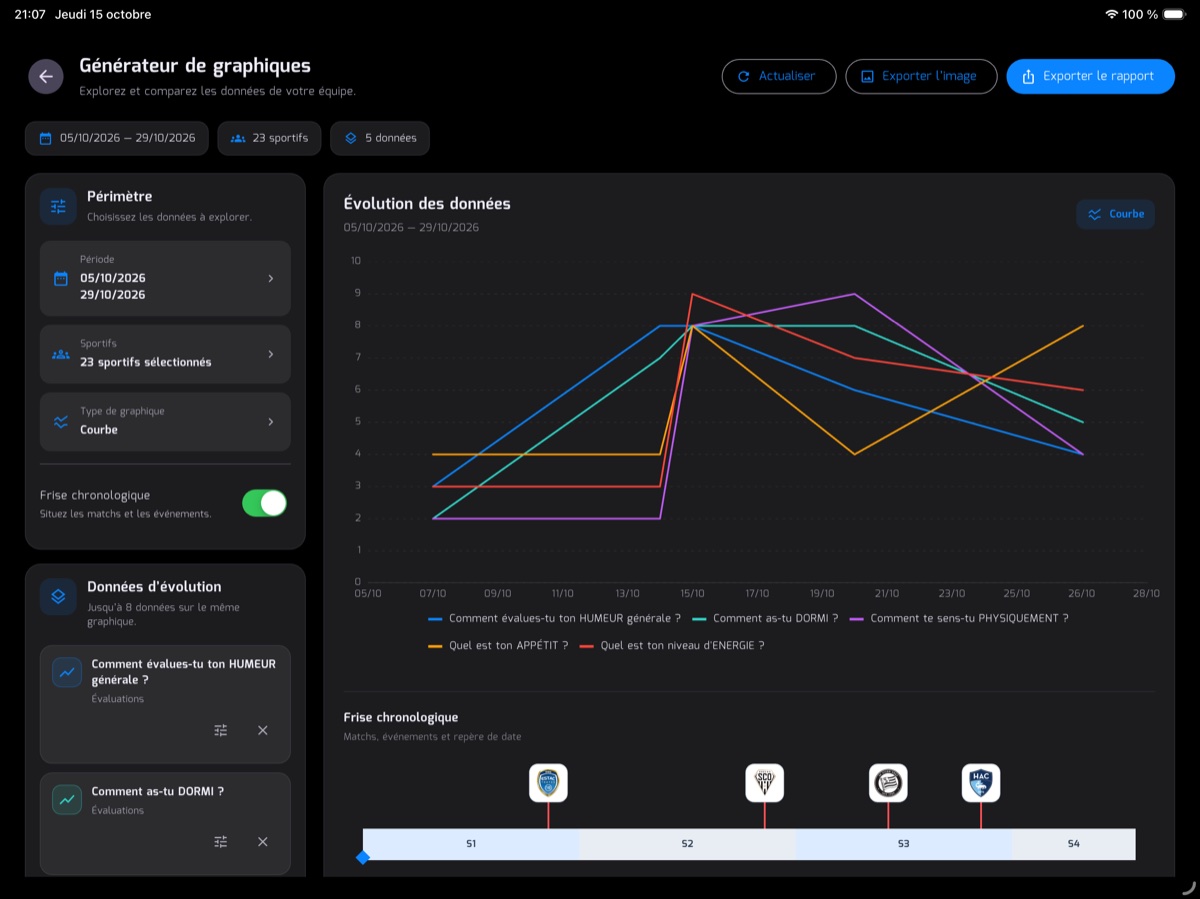1200x899 pixels.
Task: Open settings for HUMEUR générale data
Action: tap(221, 731)
